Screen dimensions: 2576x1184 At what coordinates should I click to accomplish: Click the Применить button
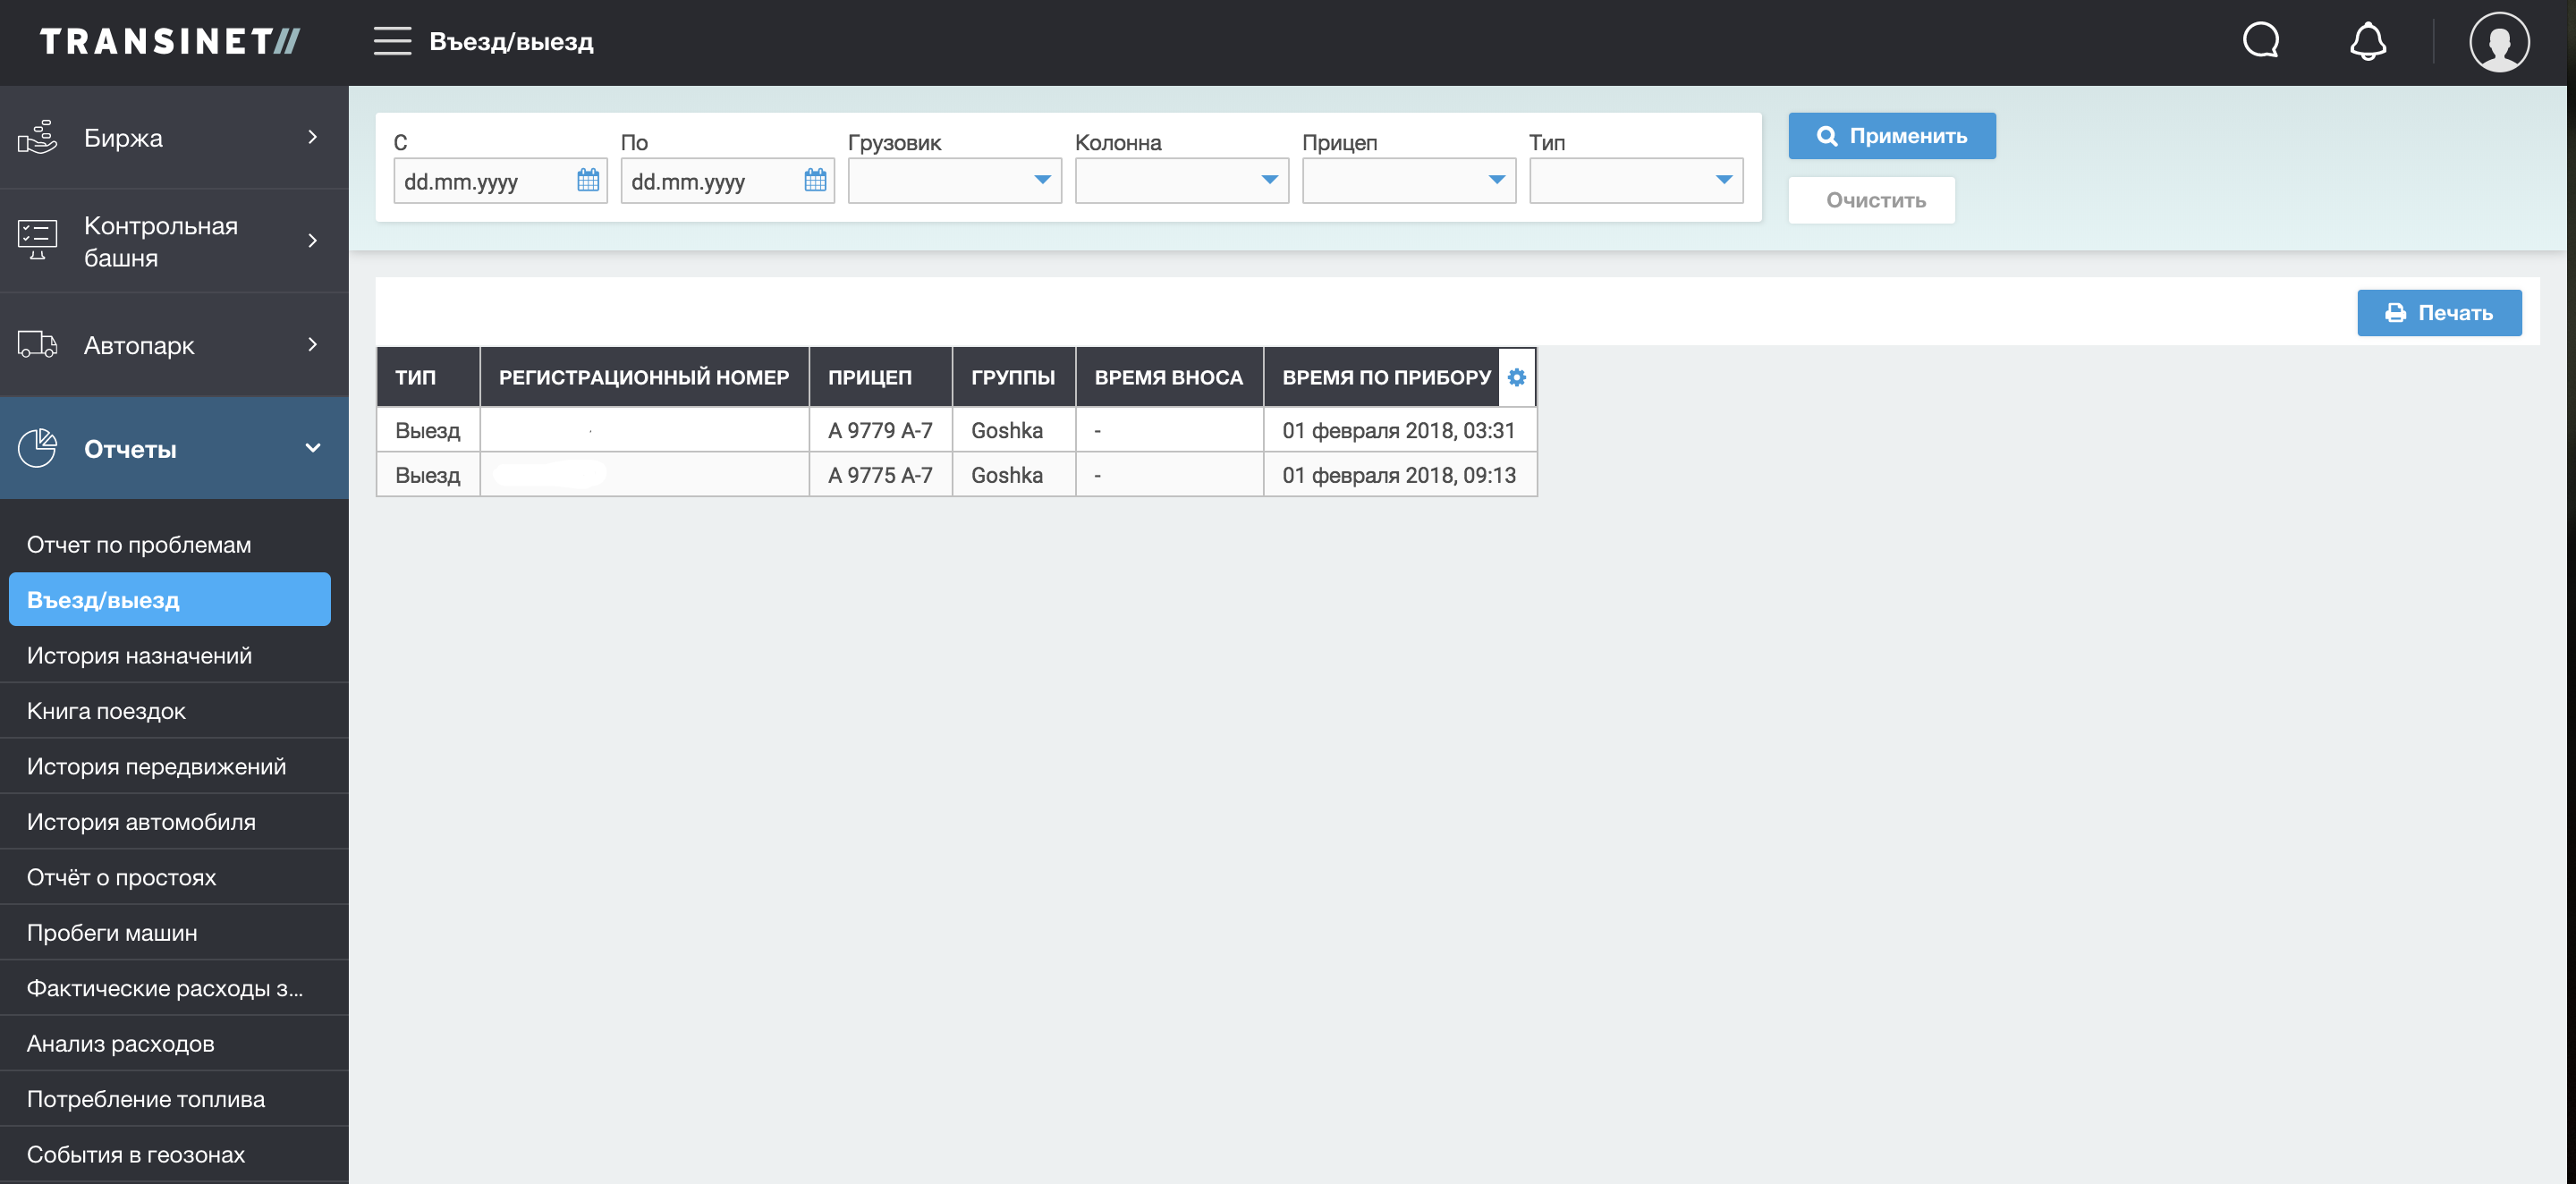[1891, 136]
